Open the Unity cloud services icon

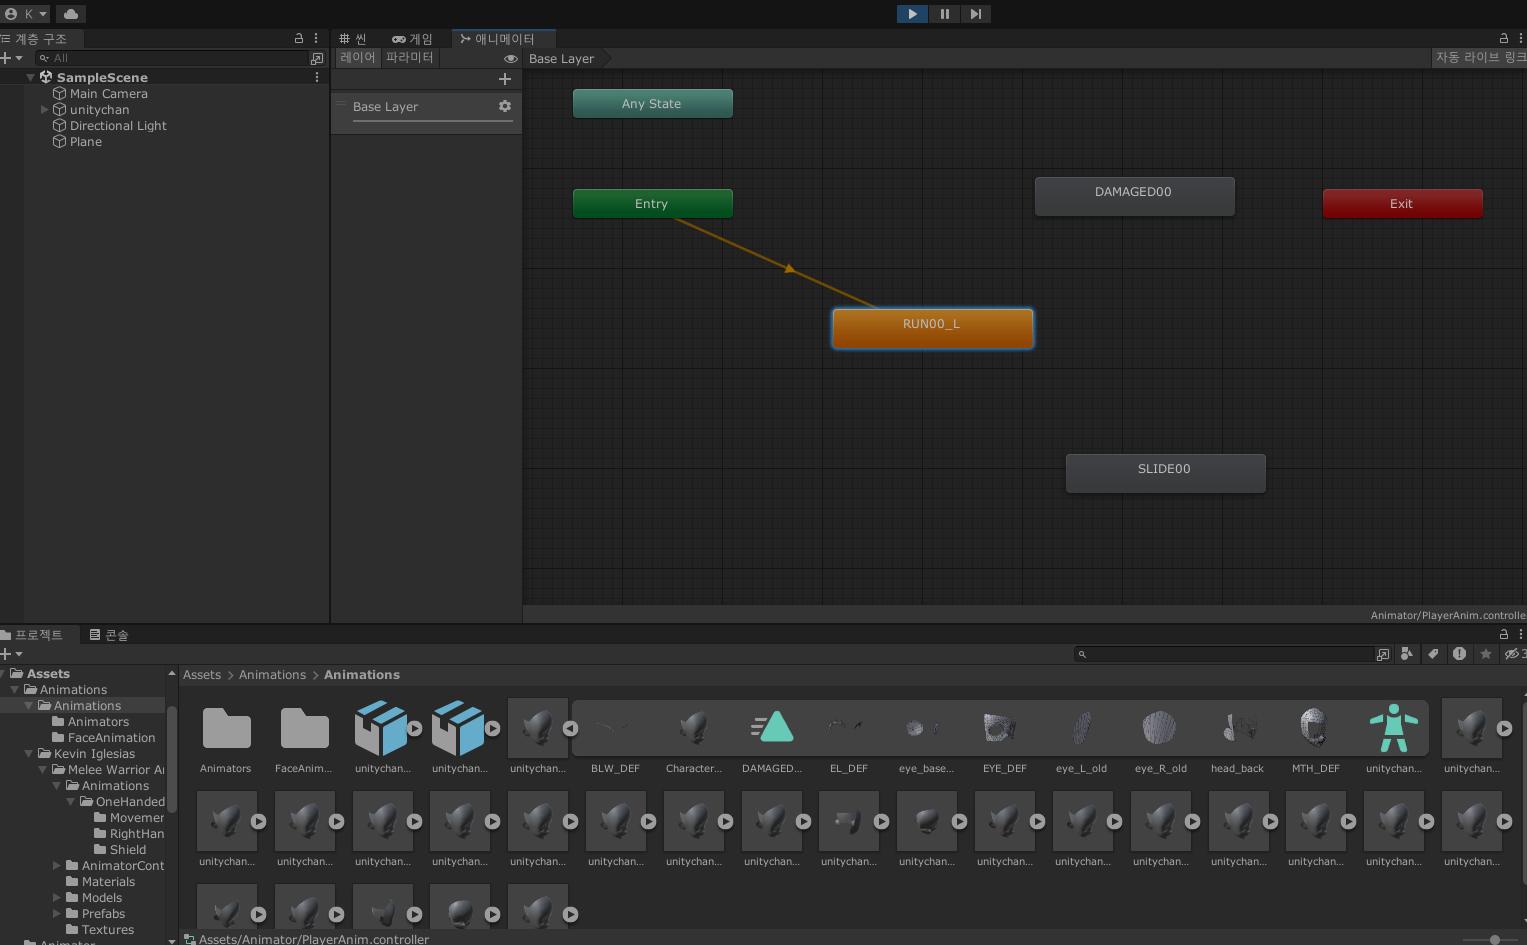71,14
